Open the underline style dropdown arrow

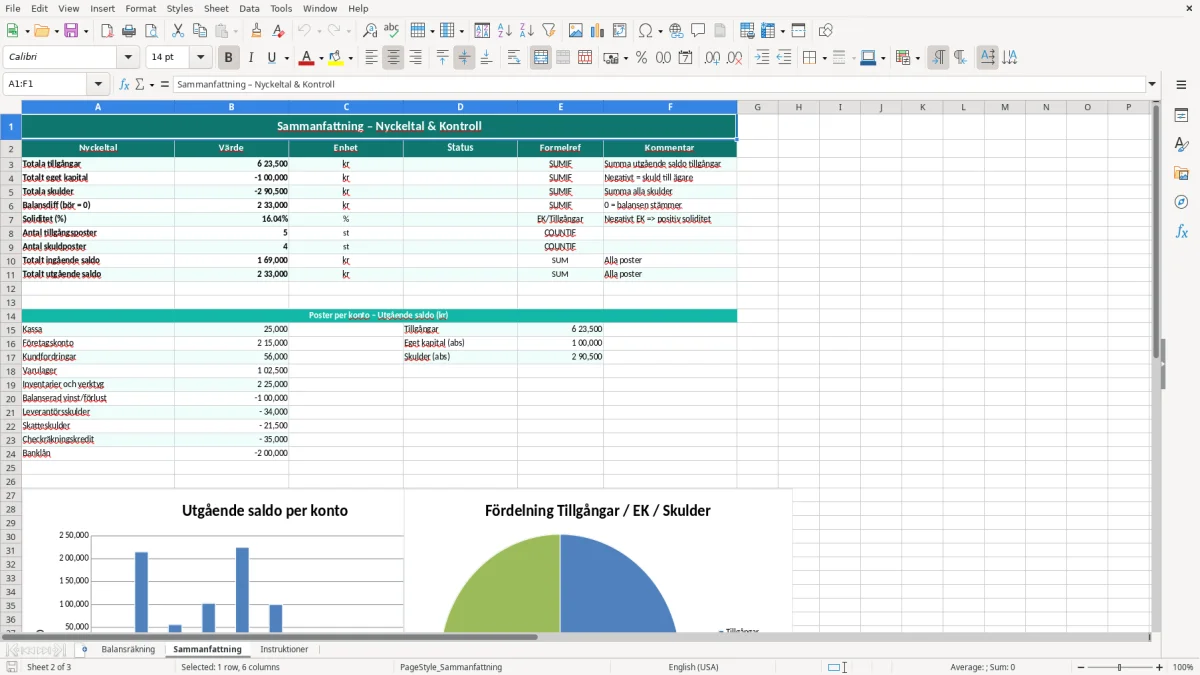[x=285, y=58]
